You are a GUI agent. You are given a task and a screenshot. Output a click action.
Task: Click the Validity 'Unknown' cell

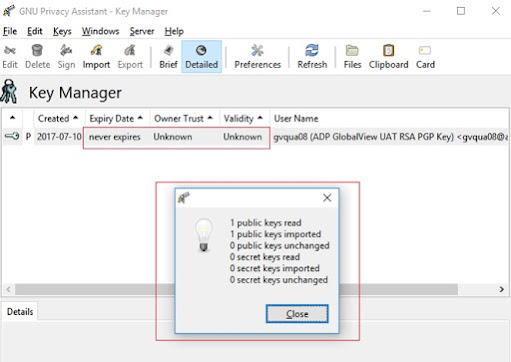(242, 137)
